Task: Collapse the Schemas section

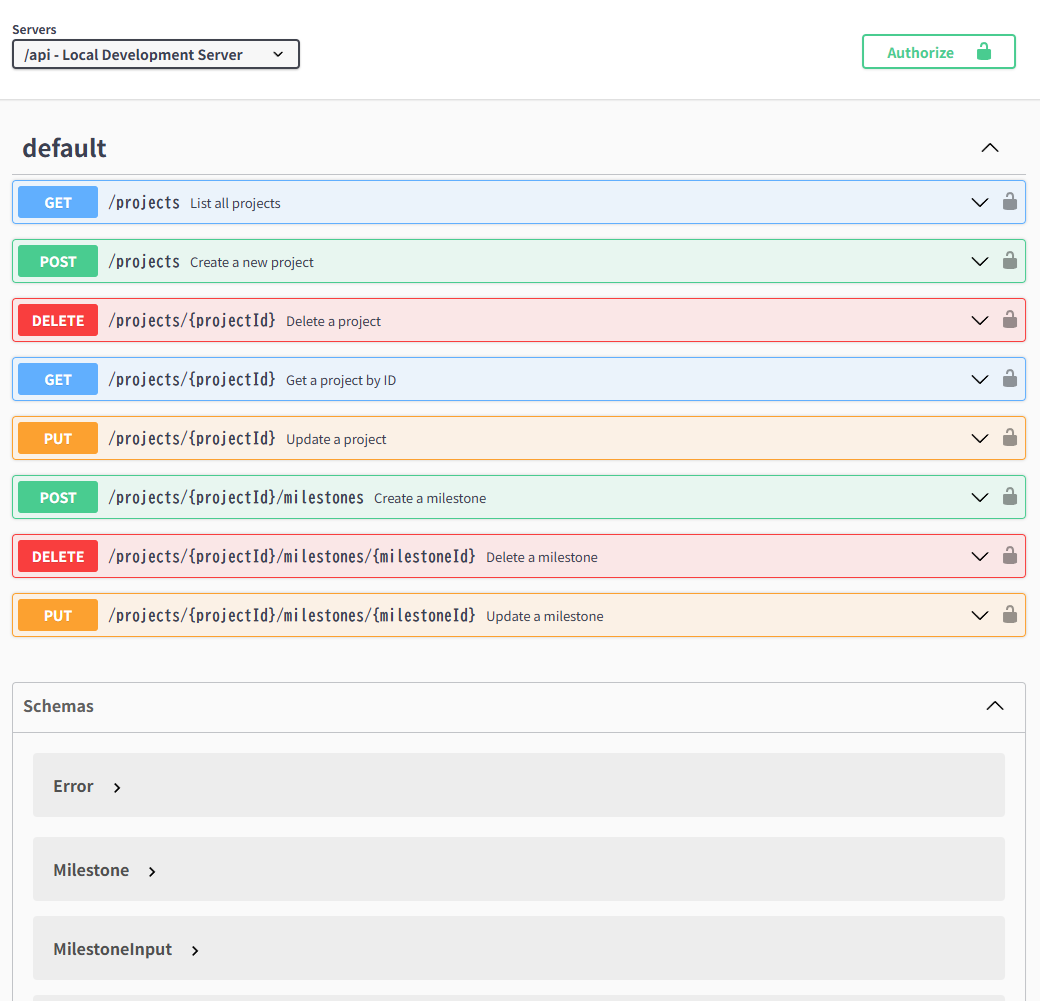Action: pos(994,706)
